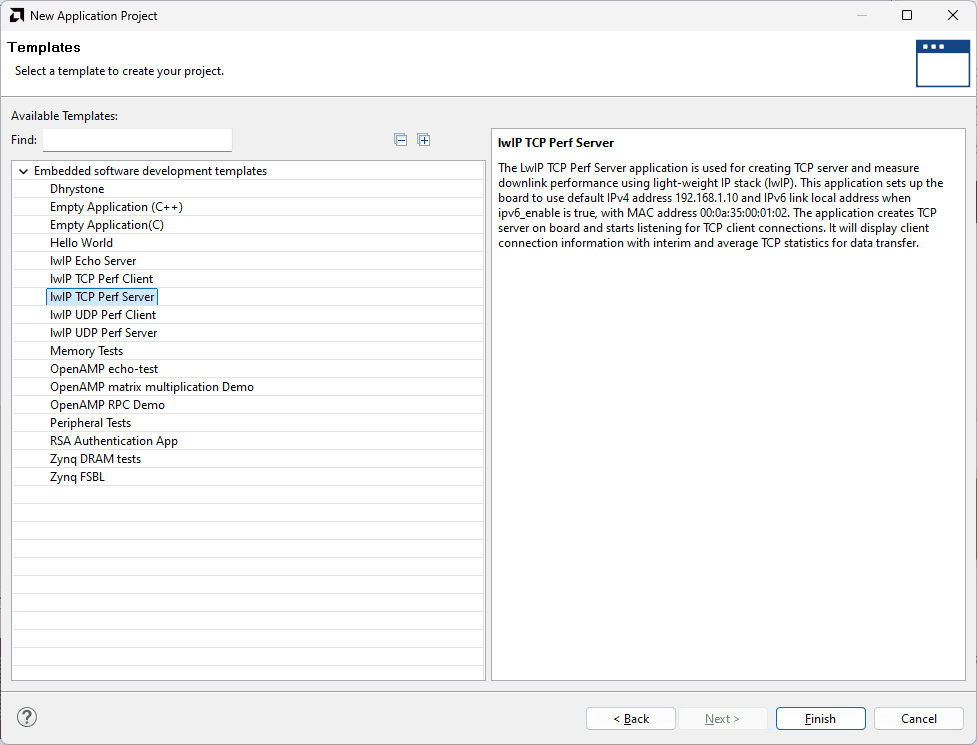The width and height of the screenshot is (977, 745).
Task: Select the lwIP UDP Perf Server template
Action: (x=103, y=333)
